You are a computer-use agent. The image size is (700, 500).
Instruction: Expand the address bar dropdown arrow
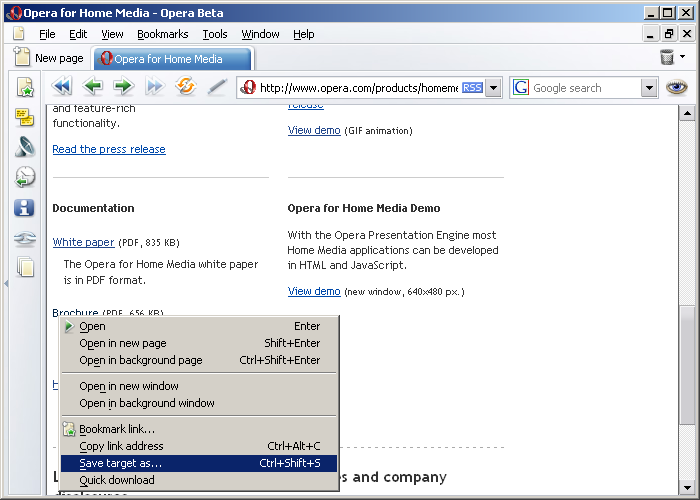[493, 88]
